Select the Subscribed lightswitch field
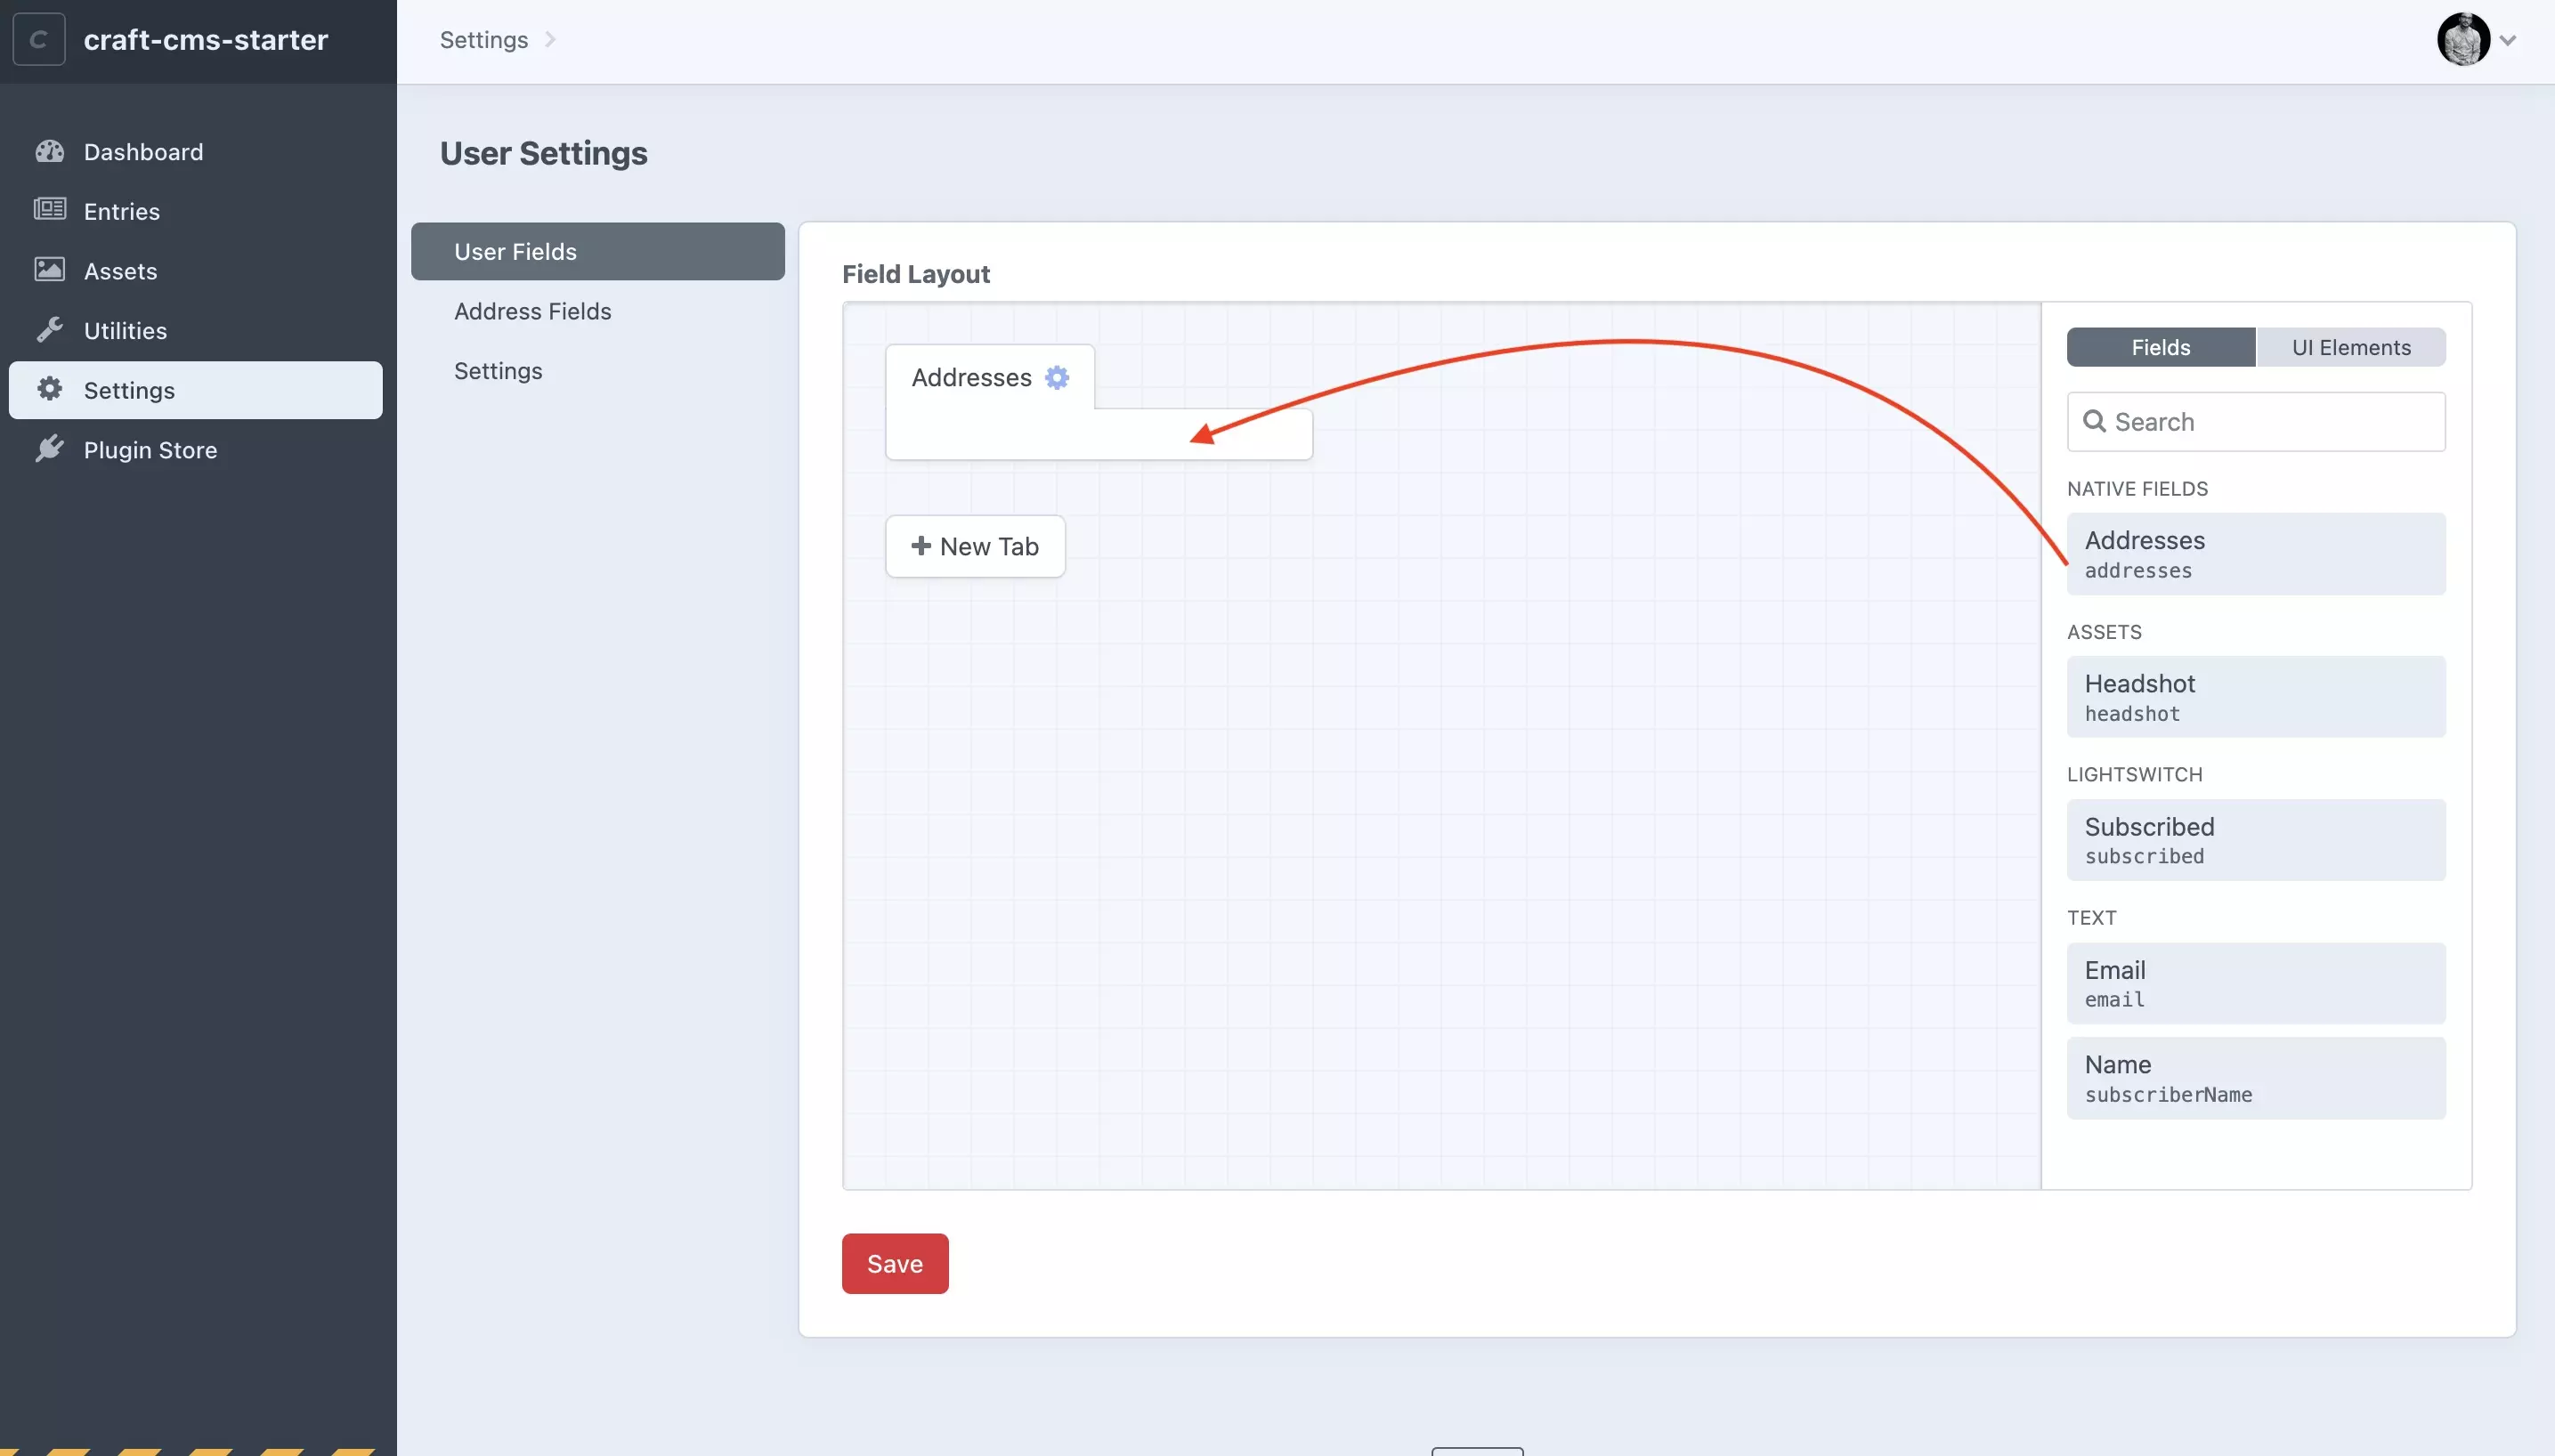The image size is (2555, 1456). [x=2256, y=840]
